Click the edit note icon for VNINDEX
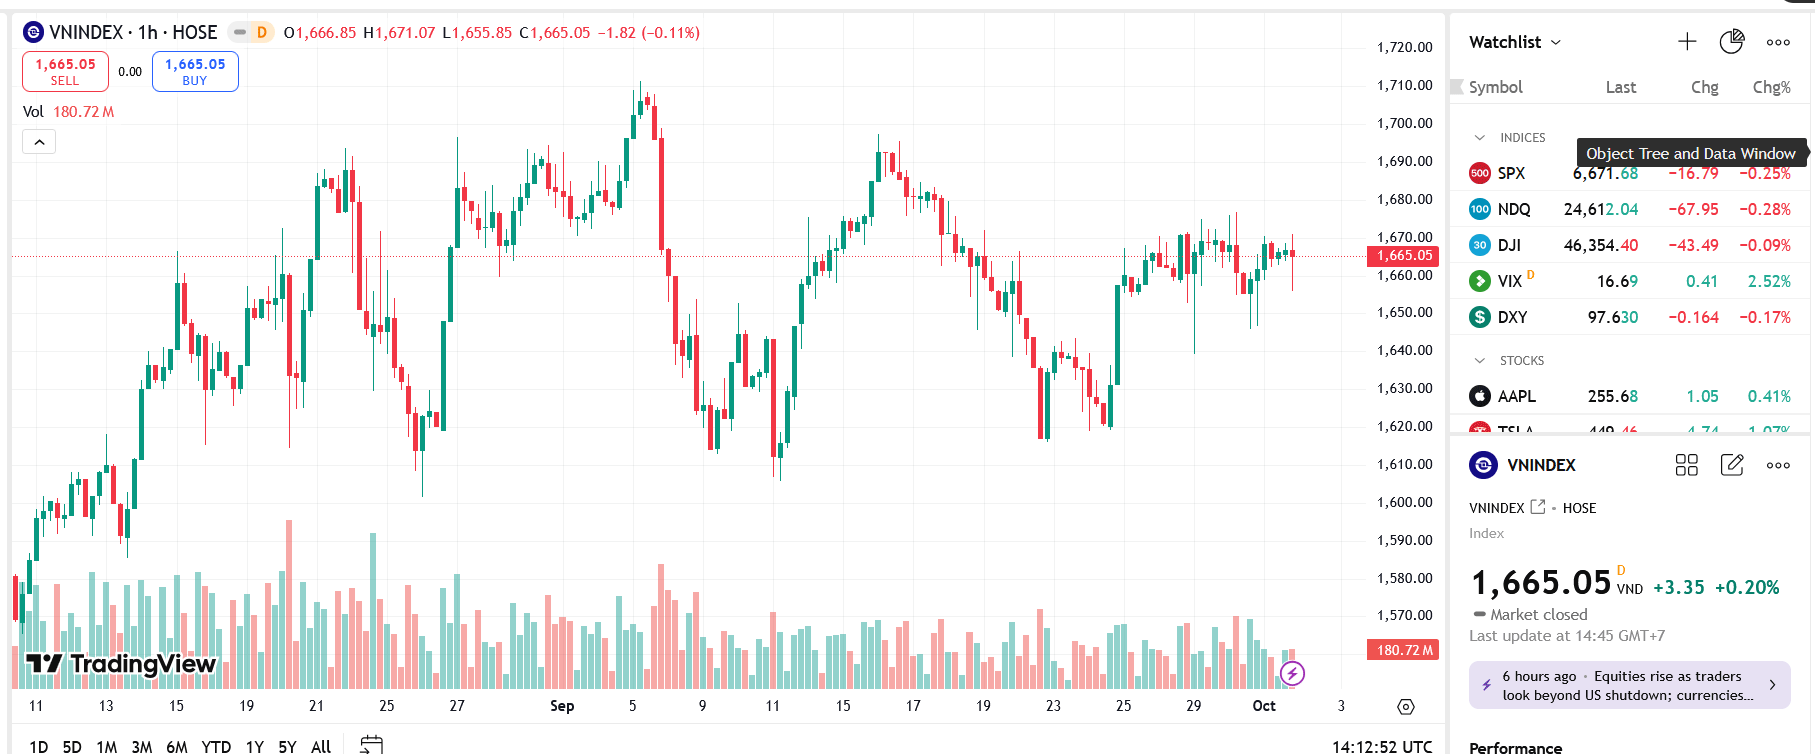This screenshot has height=754, width=1815. [x=1732, y=465]
